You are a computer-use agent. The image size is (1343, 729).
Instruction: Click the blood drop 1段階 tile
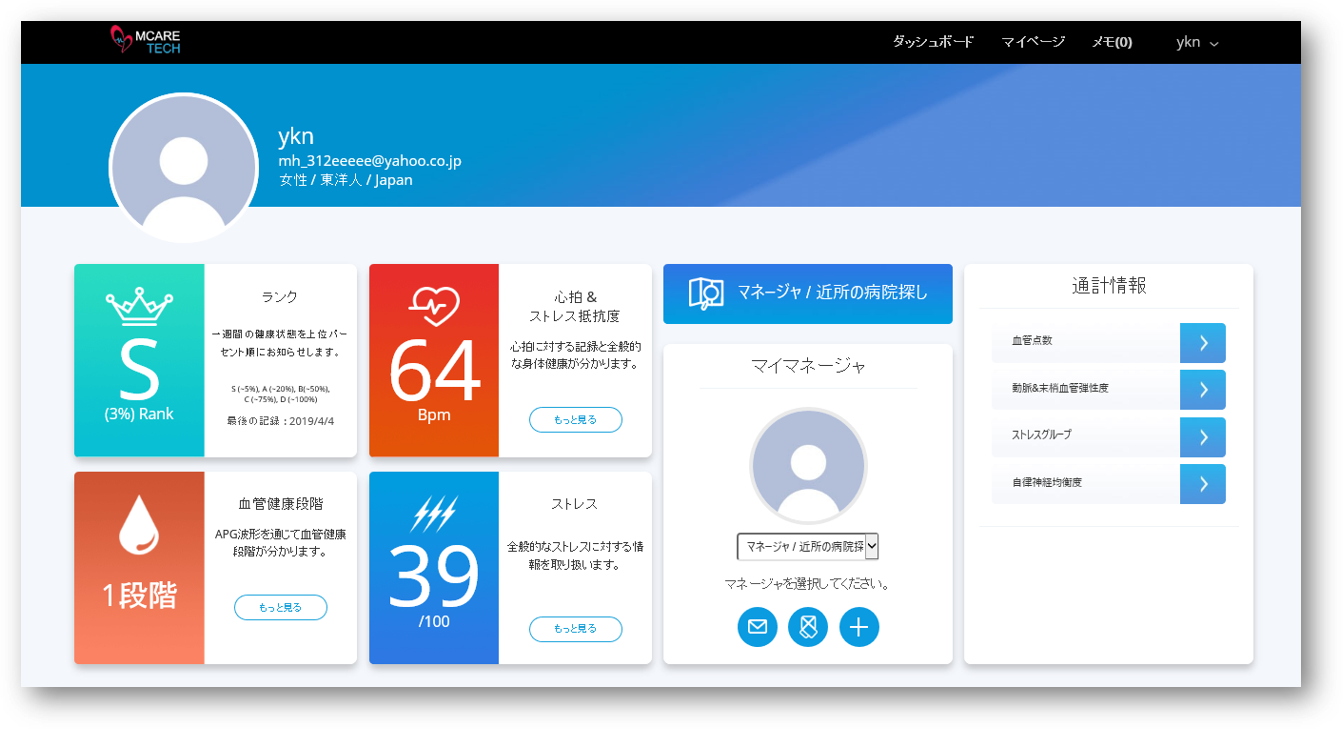(139, 568)
